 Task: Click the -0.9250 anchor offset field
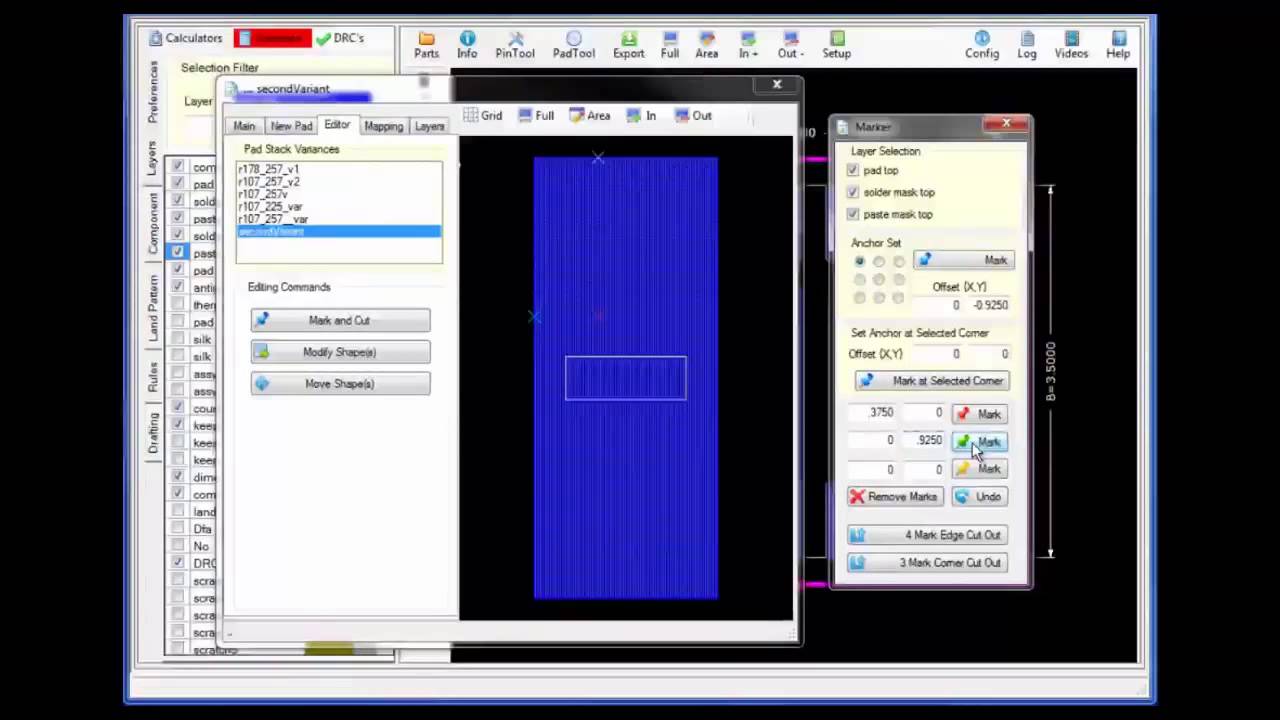tap(988, 305)
